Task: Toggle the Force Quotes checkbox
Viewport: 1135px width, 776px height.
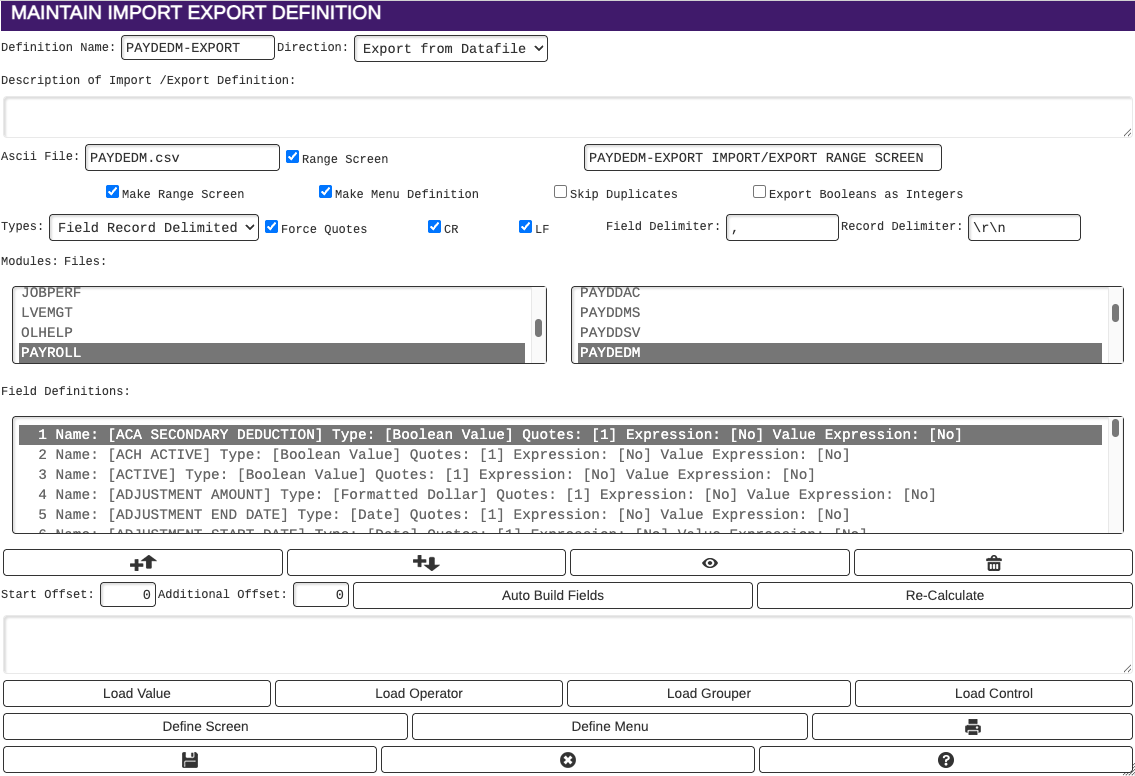Action: (271, 226)
